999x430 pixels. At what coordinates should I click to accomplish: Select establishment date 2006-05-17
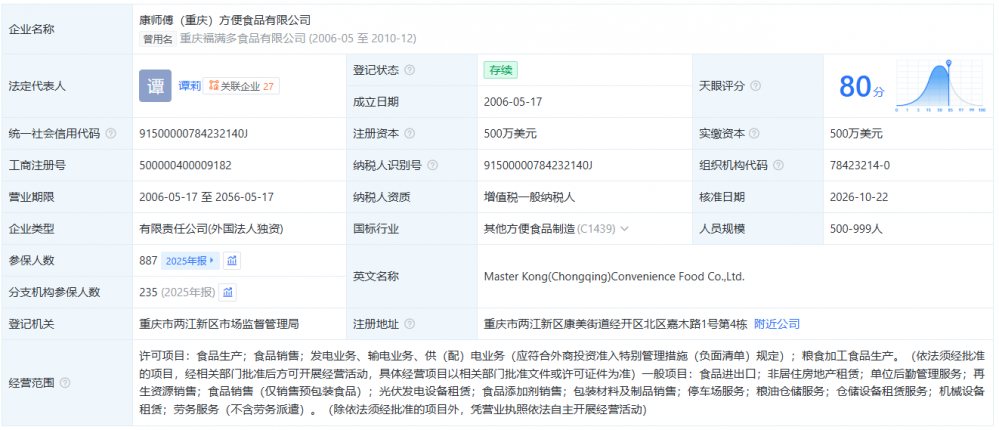513,102
